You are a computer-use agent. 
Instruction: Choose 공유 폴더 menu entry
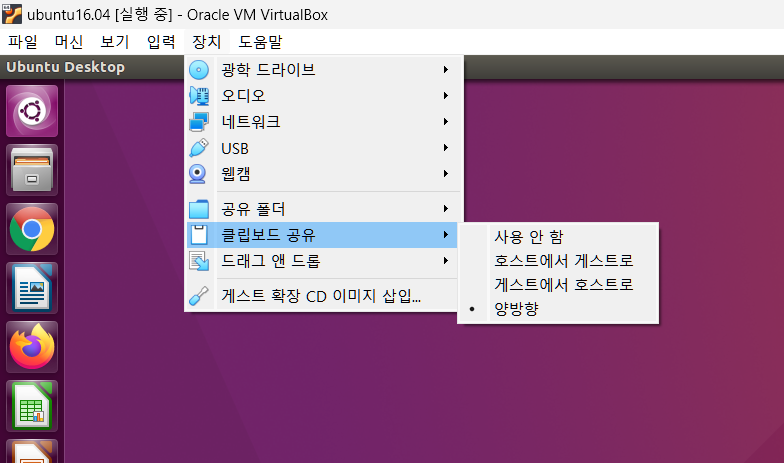coord(322,208)
